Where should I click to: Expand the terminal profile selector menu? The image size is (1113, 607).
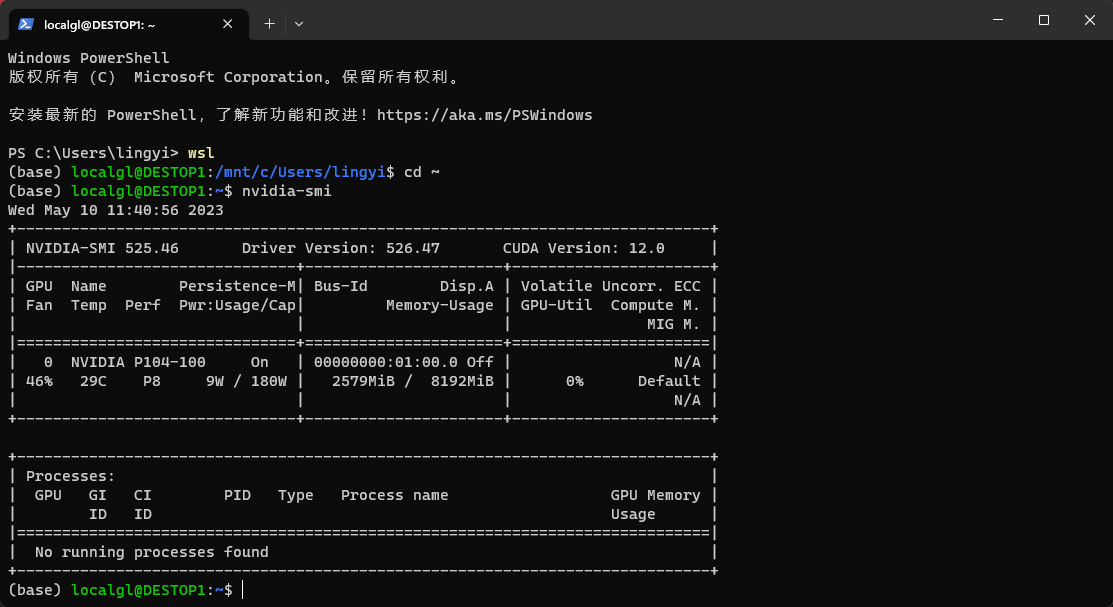pos(298,24)
